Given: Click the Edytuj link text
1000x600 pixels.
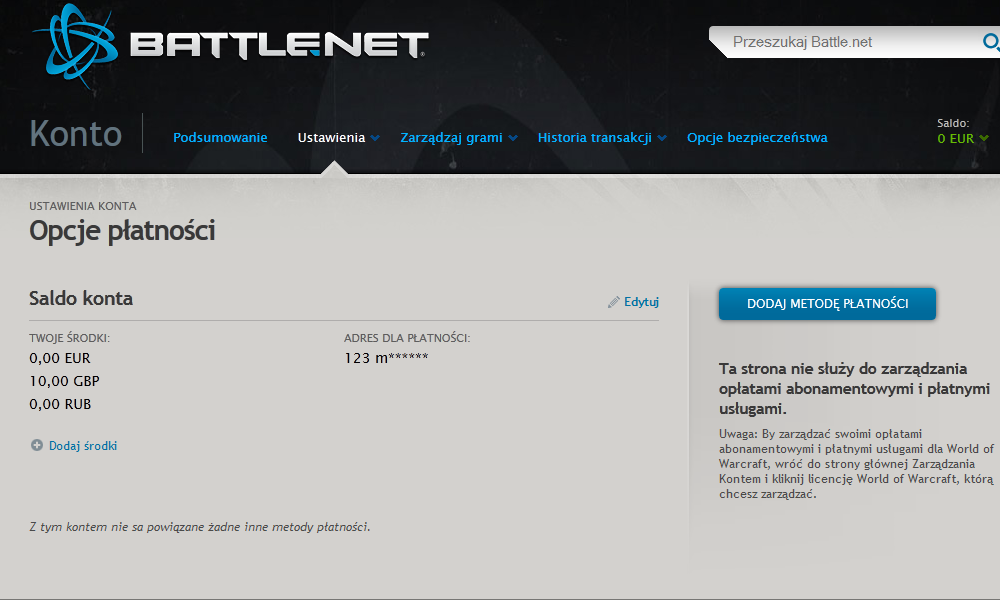Looking at the screenshot, I should tap(641, 302).
